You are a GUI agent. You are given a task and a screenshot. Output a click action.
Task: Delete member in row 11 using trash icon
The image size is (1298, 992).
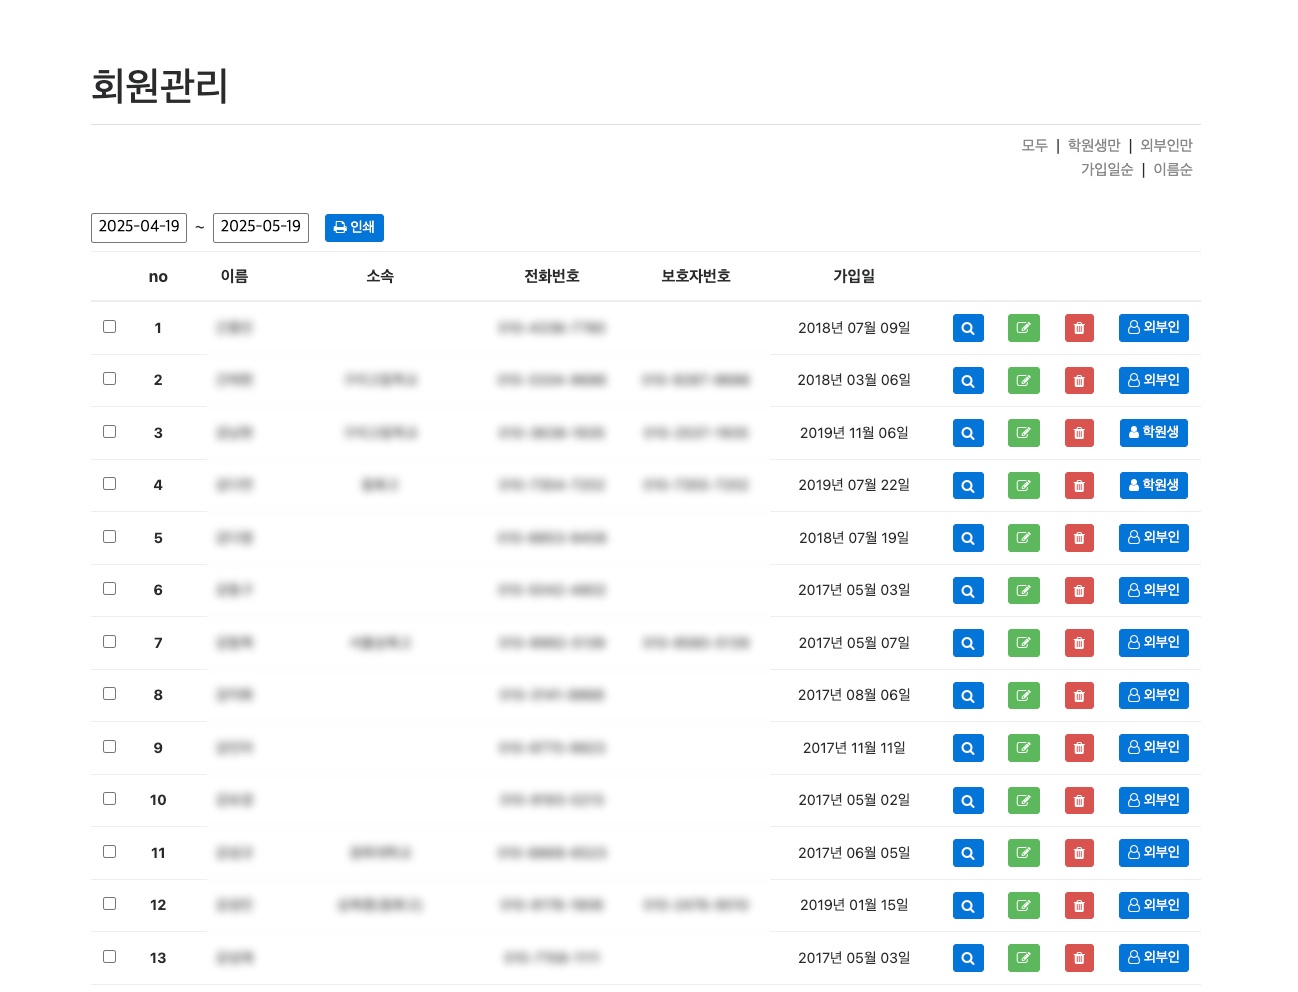pos(1078,853)
